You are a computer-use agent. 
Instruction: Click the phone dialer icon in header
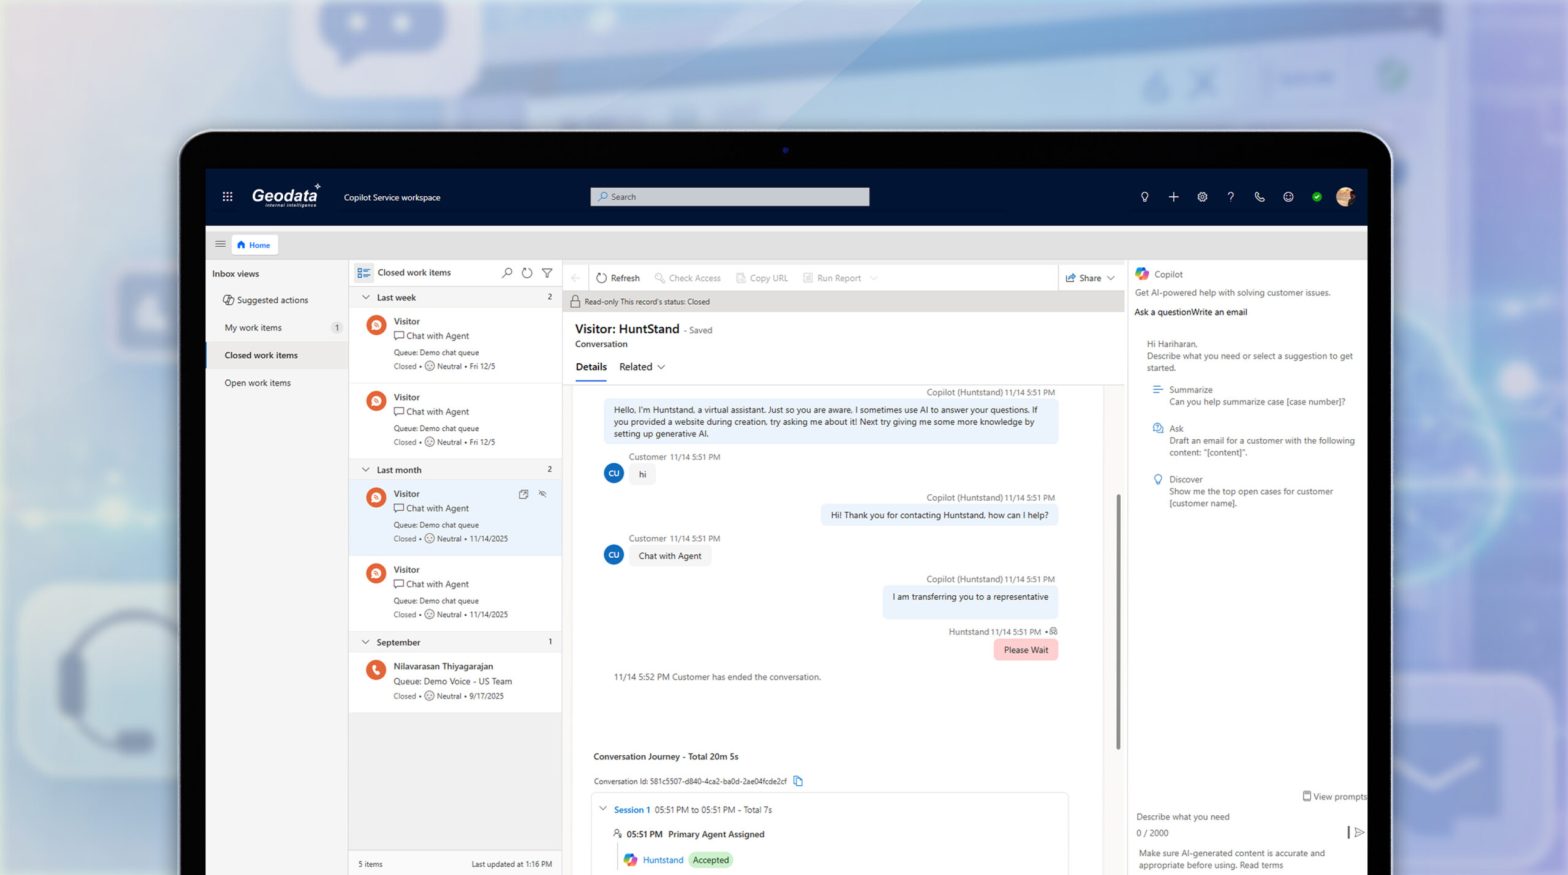point(1259,197)
